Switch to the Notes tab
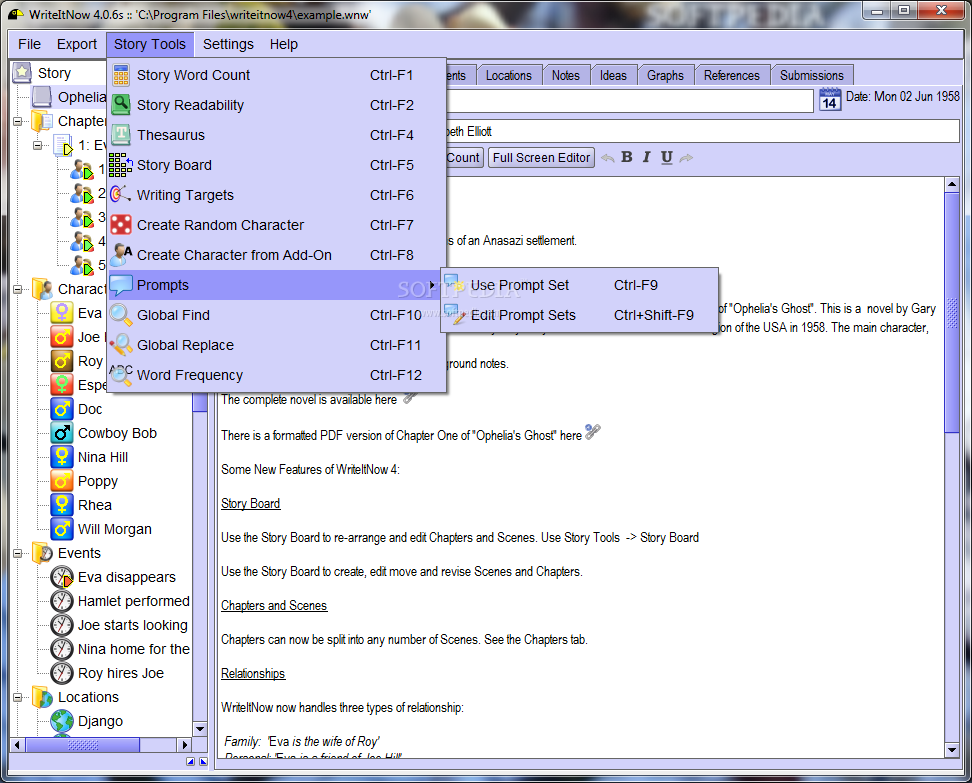This screenshot has height=783, width=972. [x=566, y=75]
